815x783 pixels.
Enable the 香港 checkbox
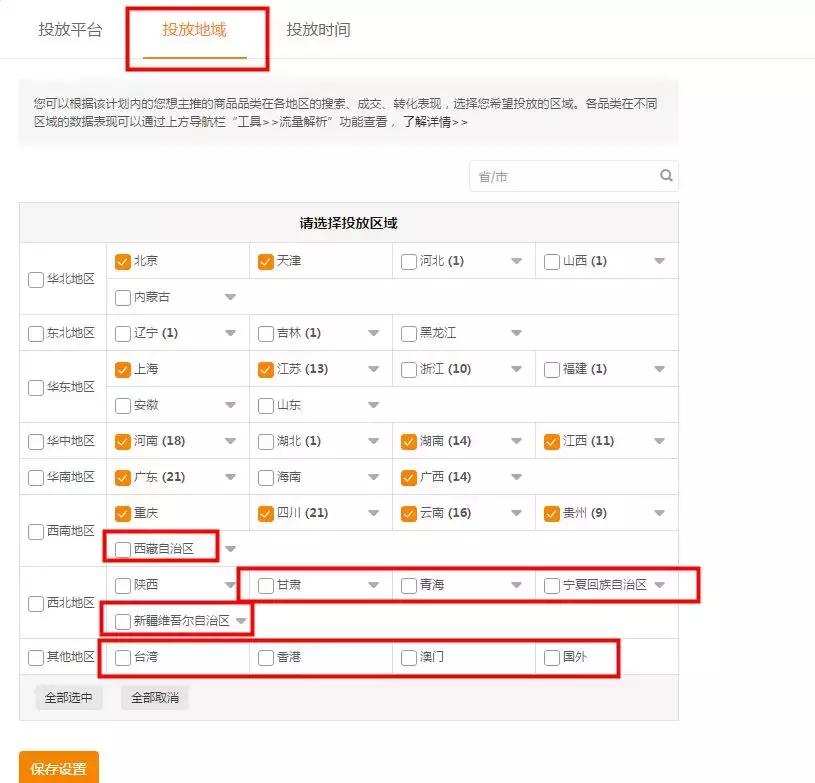point(264,655)
